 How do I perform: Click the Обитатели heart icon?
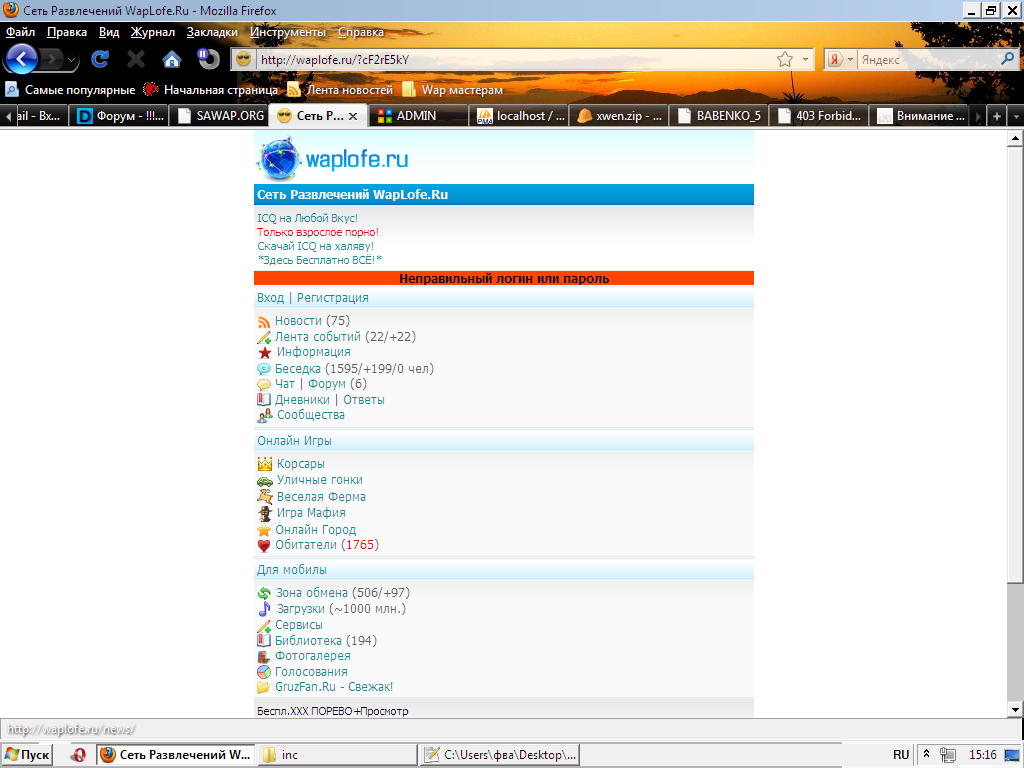pos(264,546)
